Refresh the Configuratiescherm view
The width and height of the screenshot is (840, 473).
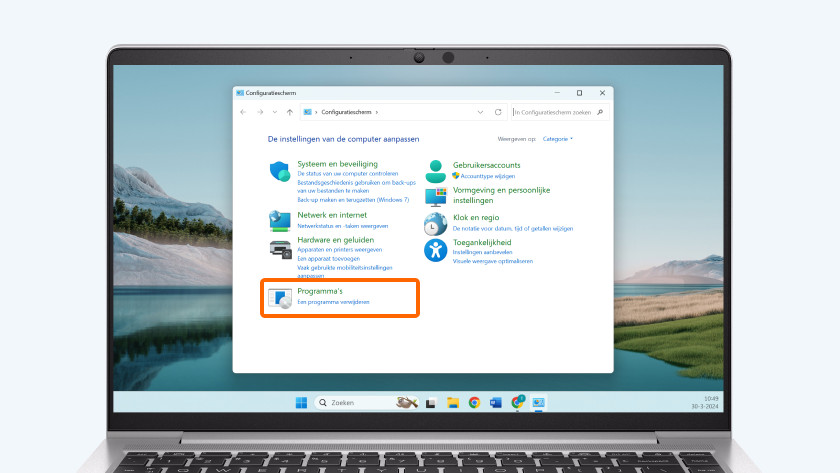[498, 112]
